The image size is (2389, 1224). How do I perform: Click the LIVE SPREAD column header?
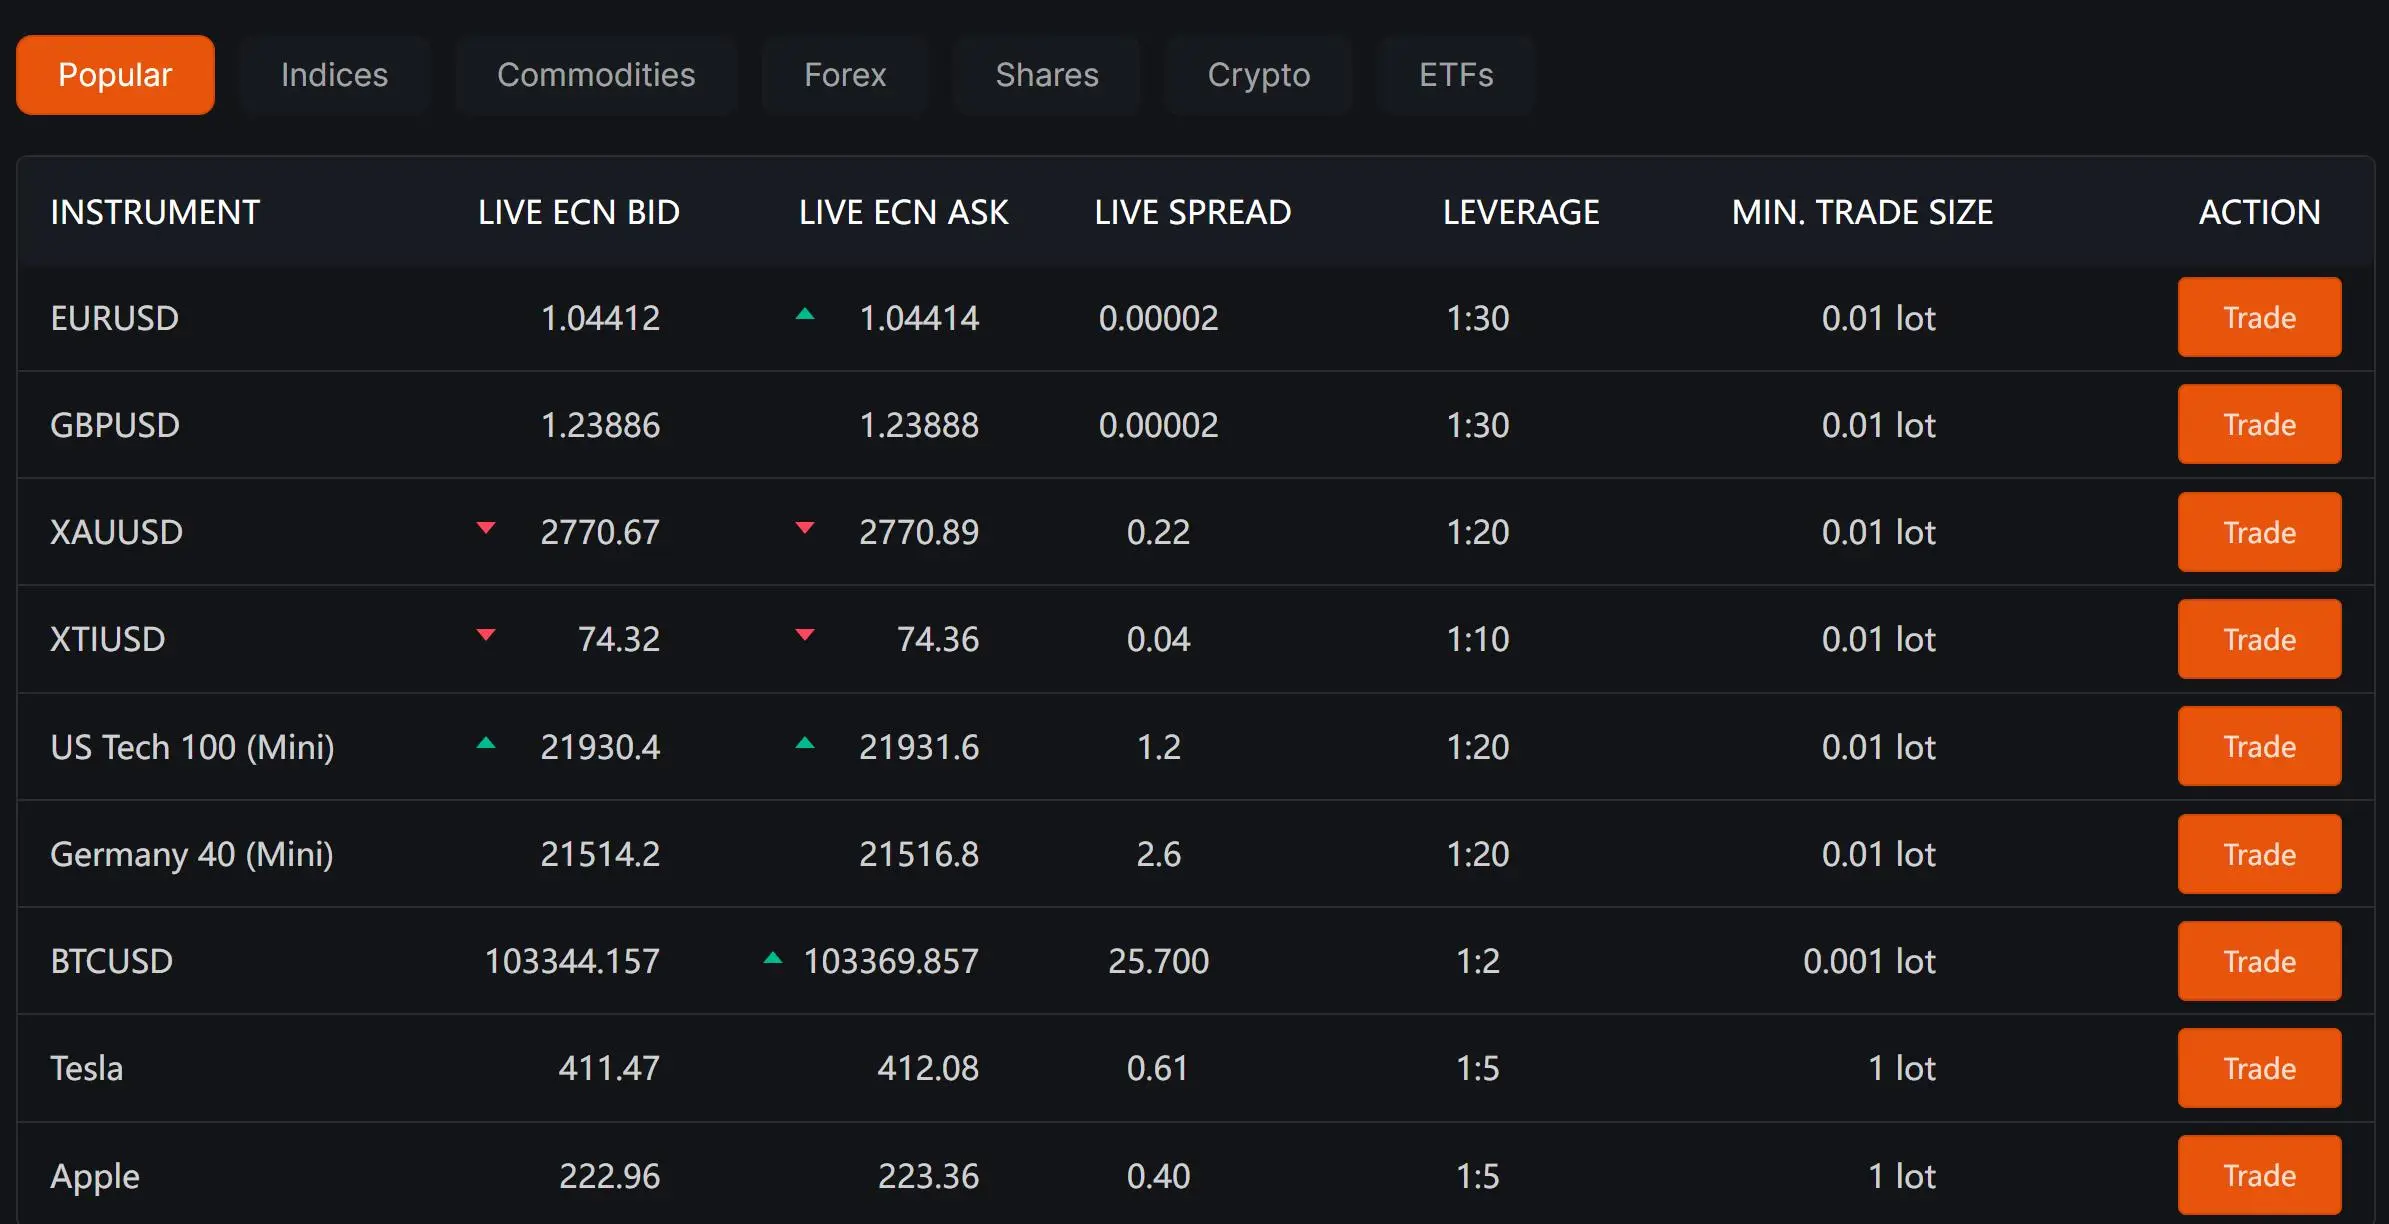1193,212
